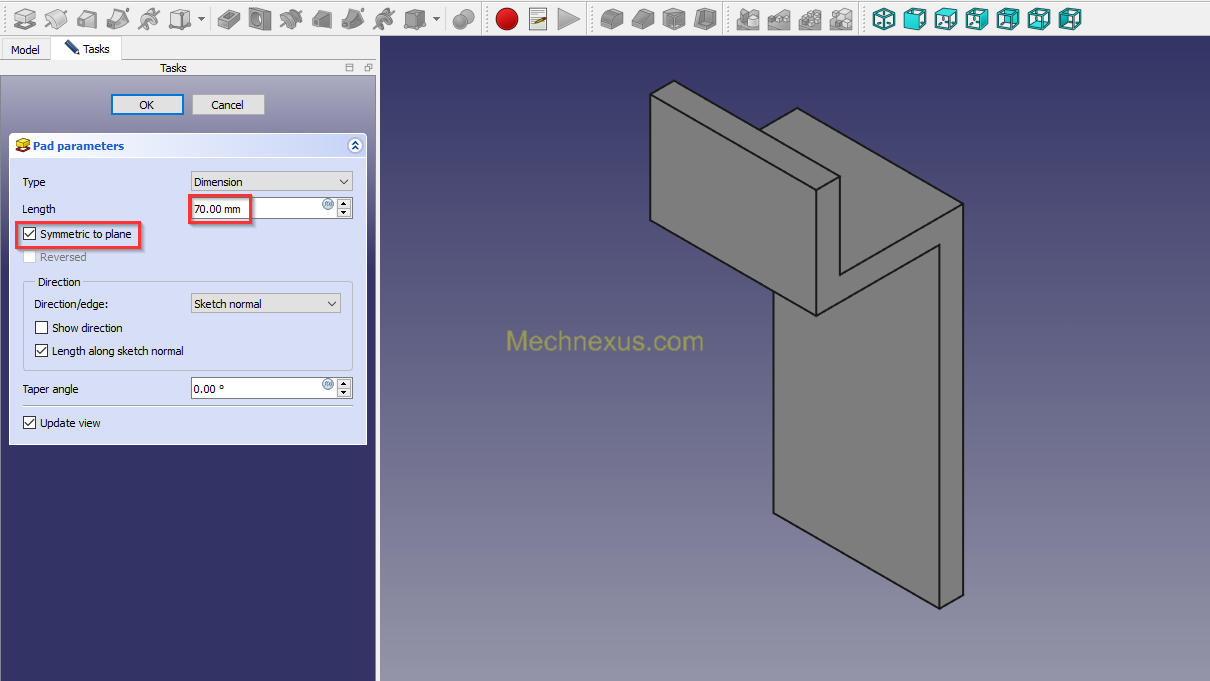Screen dimensions: 1210x681
Task: Decrease Length with down stepper arrow
Action: click(x=344, y=213)
